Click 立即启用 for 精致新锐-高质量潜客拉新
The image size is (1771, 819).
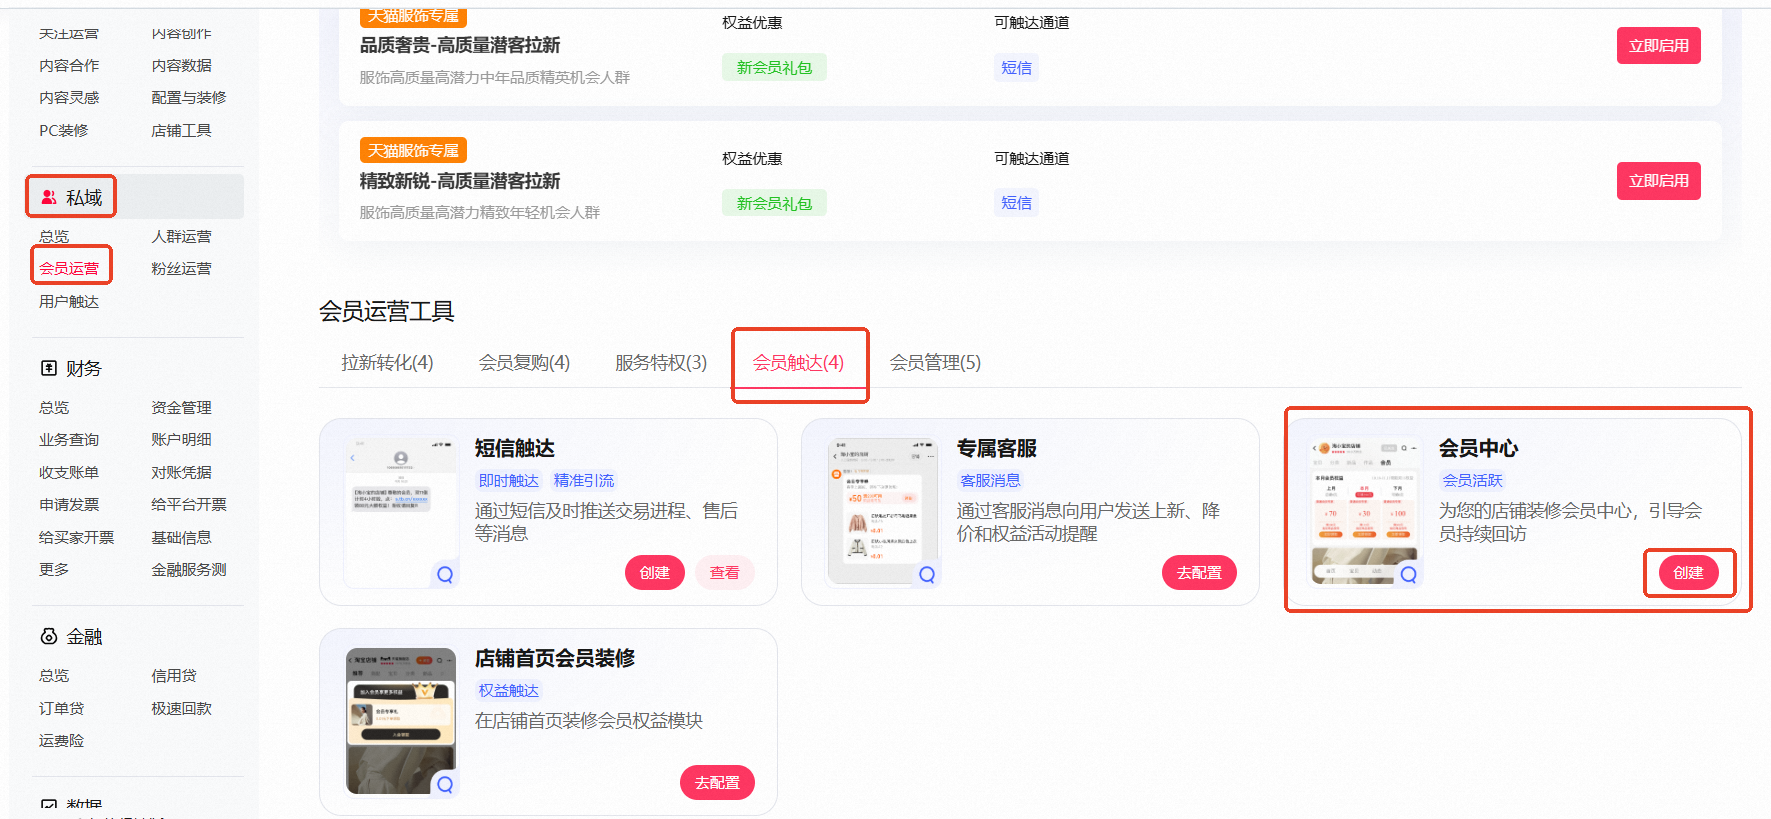pos(1658,181)
